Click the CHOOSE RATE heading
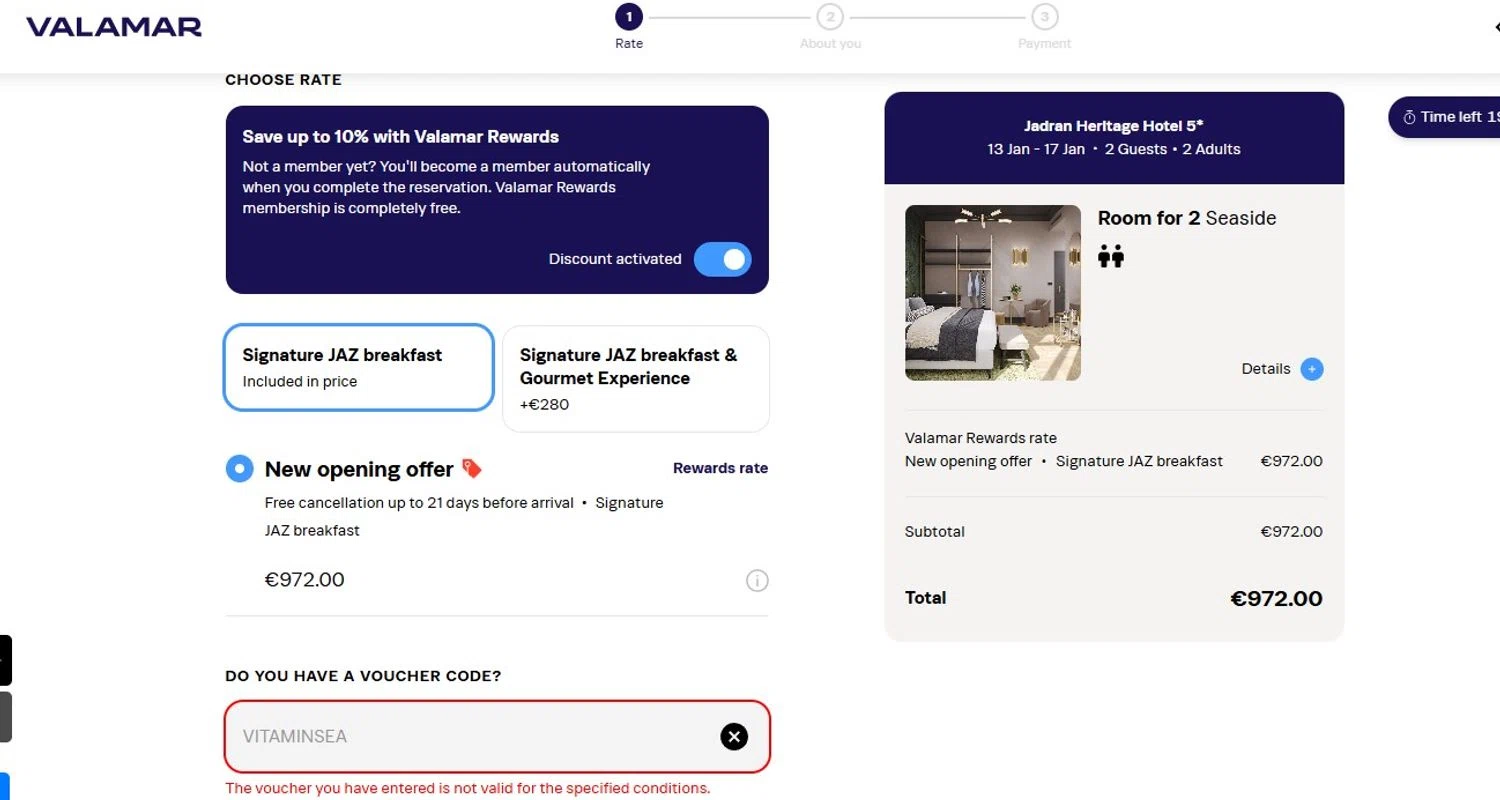1500x800 pixels. click(x=283, y=80)
